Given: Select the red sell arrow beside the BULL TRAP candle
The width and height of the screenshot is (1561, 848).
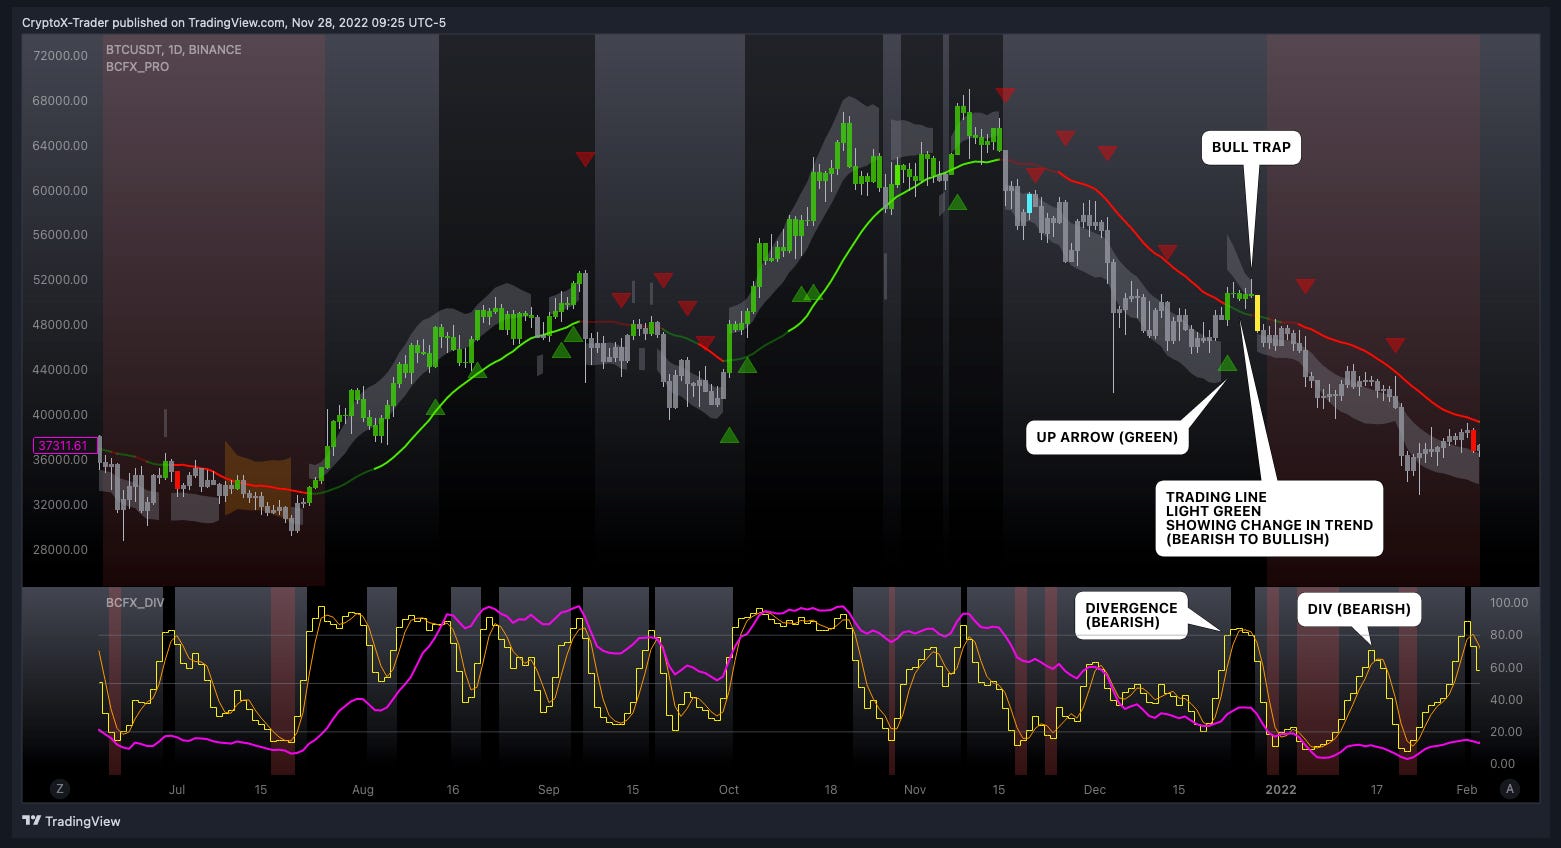Looking at the screenshot, I should 1305,285.
